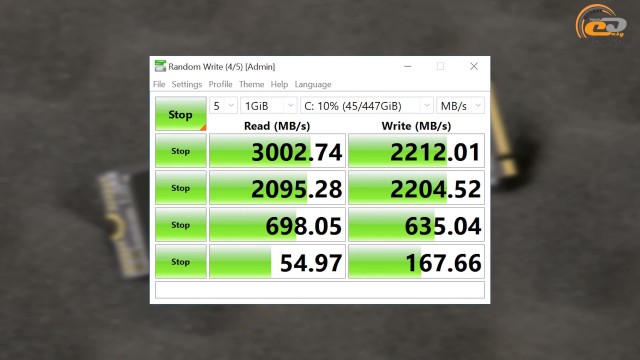Select the 2204.52 write result cell
640x360 pixels.
click(416, 188)
